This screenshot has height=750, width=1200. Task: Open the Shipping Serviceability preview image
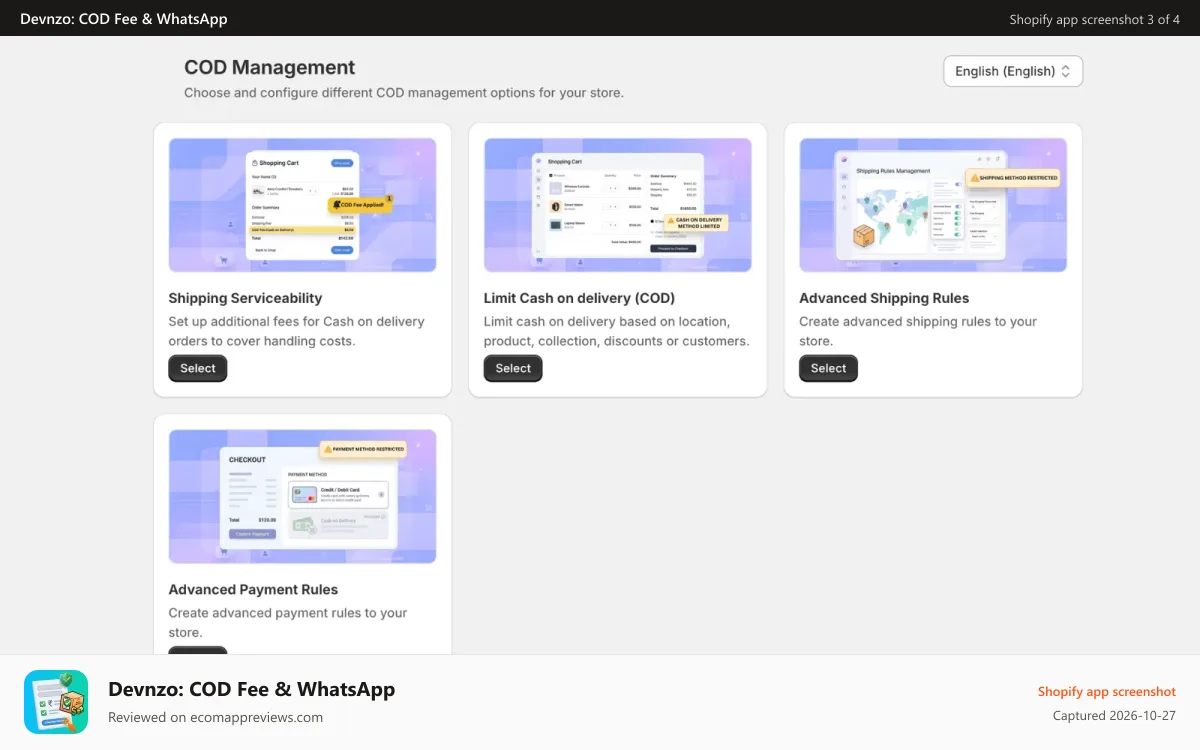coord(303,205)
